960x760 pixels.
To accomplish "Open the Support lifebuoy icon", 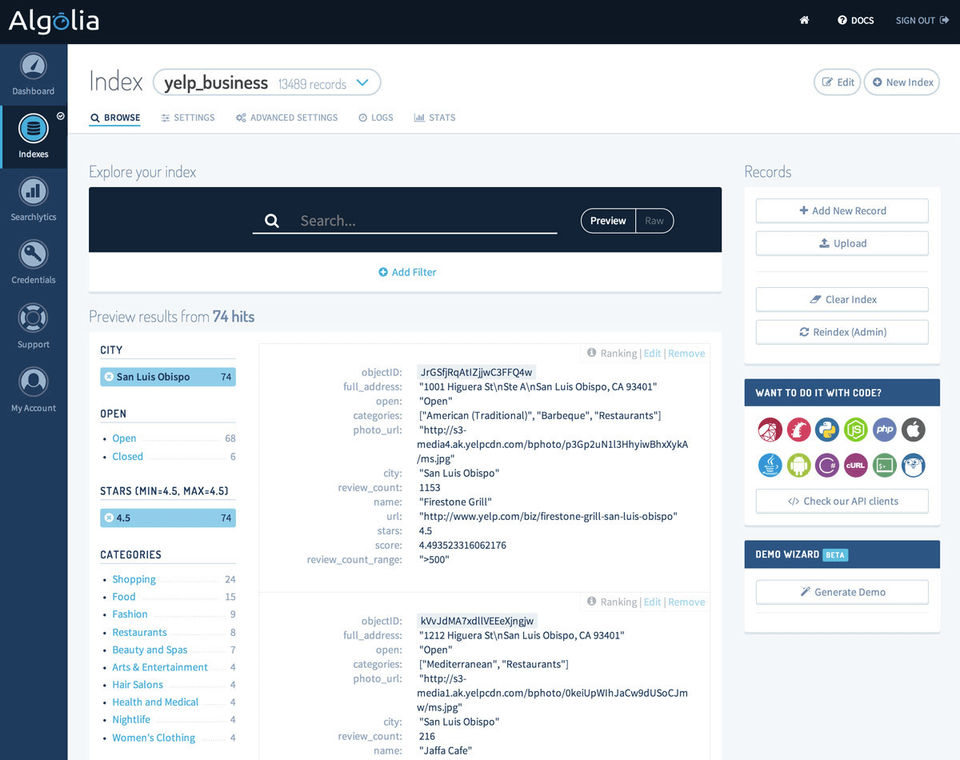I will click(33, 318).
